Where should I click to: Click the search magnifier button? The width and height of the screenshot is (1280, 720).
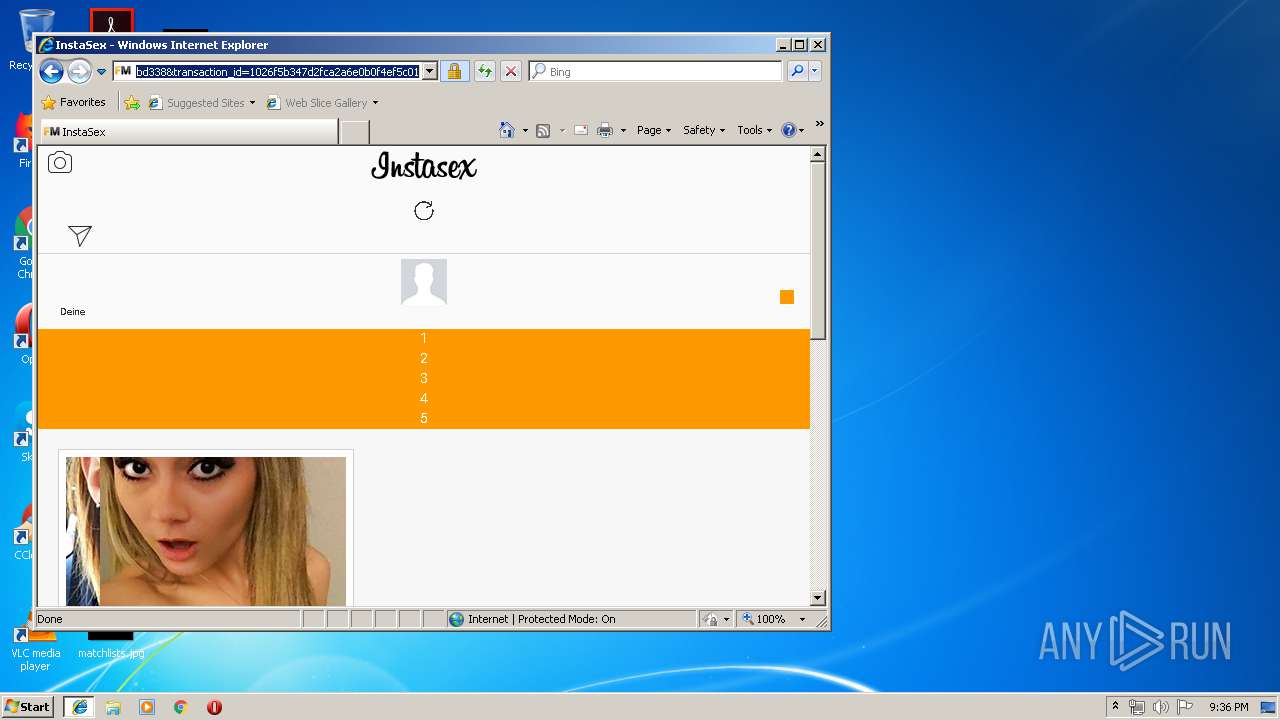pos(797,71)
